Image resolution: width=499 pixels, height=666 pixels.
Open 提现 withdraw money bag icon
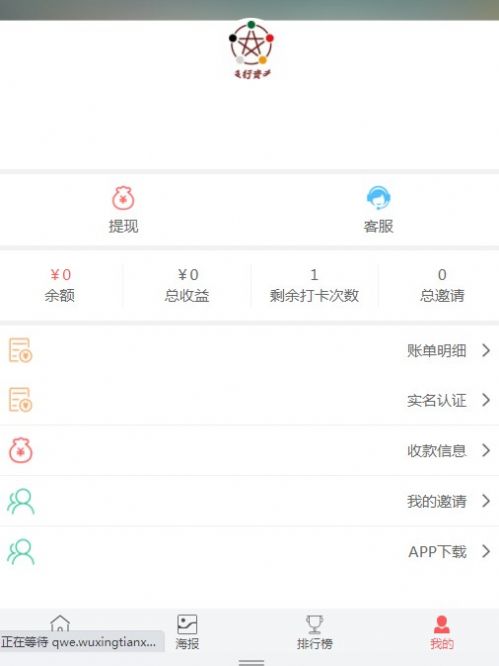pos(123,198)
